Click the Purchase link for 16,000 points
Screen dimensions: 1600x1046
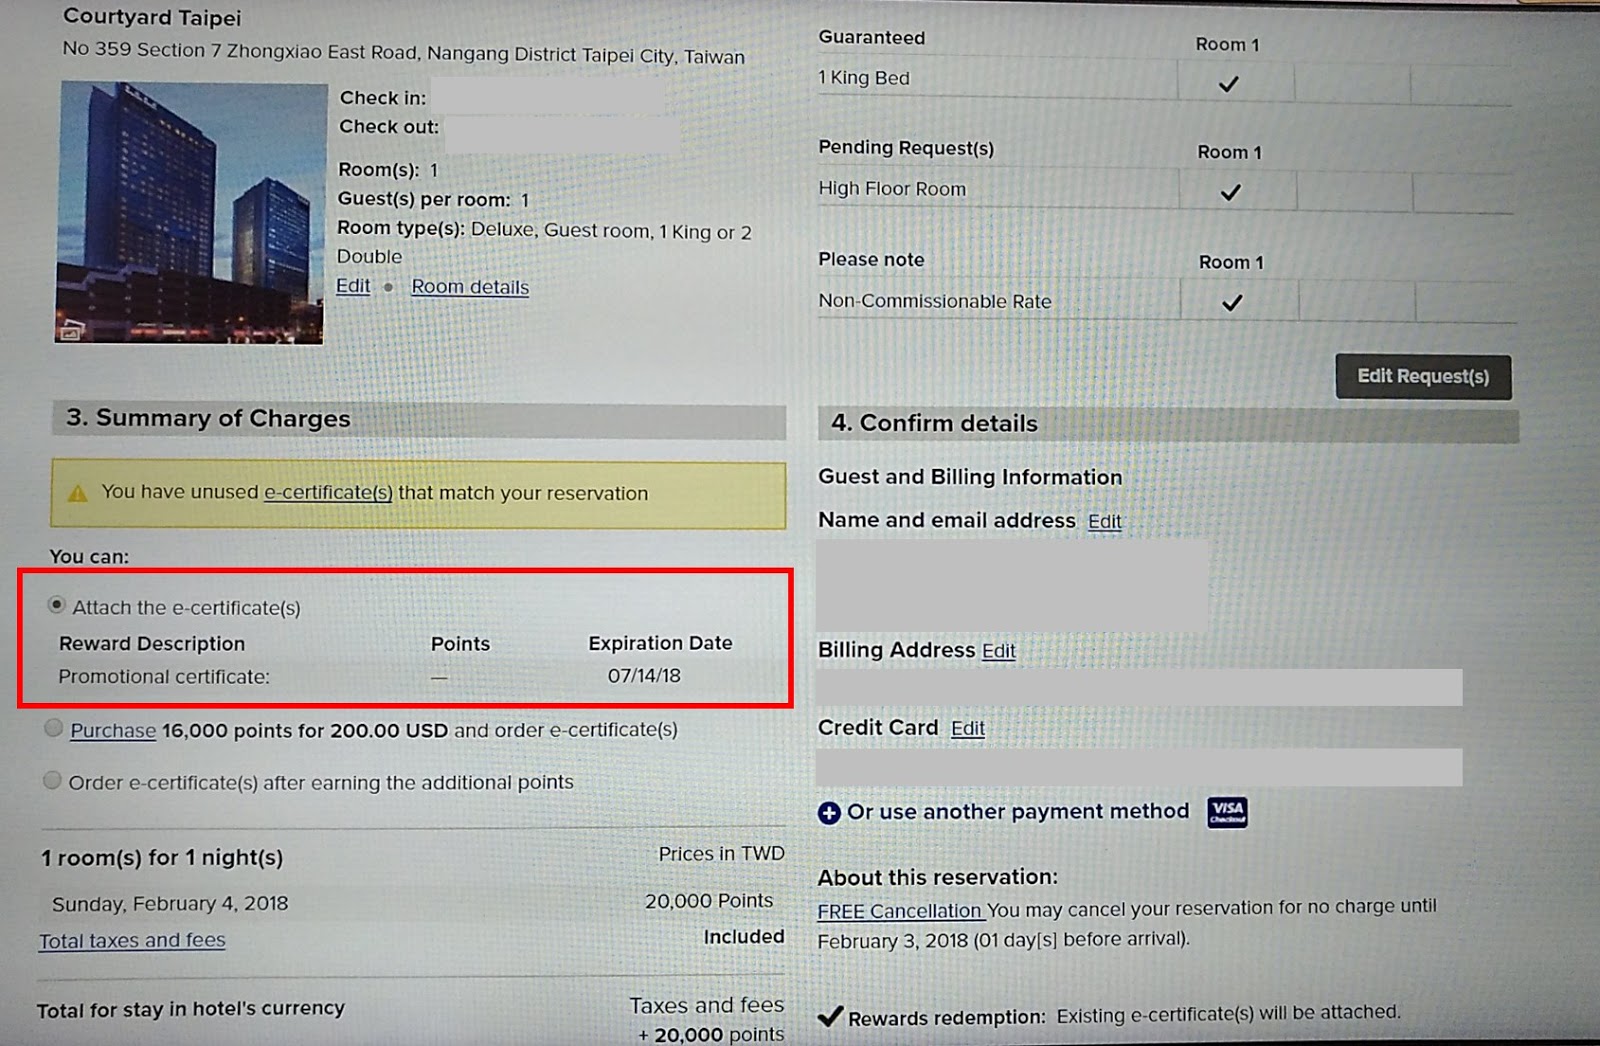pos(113,731)
